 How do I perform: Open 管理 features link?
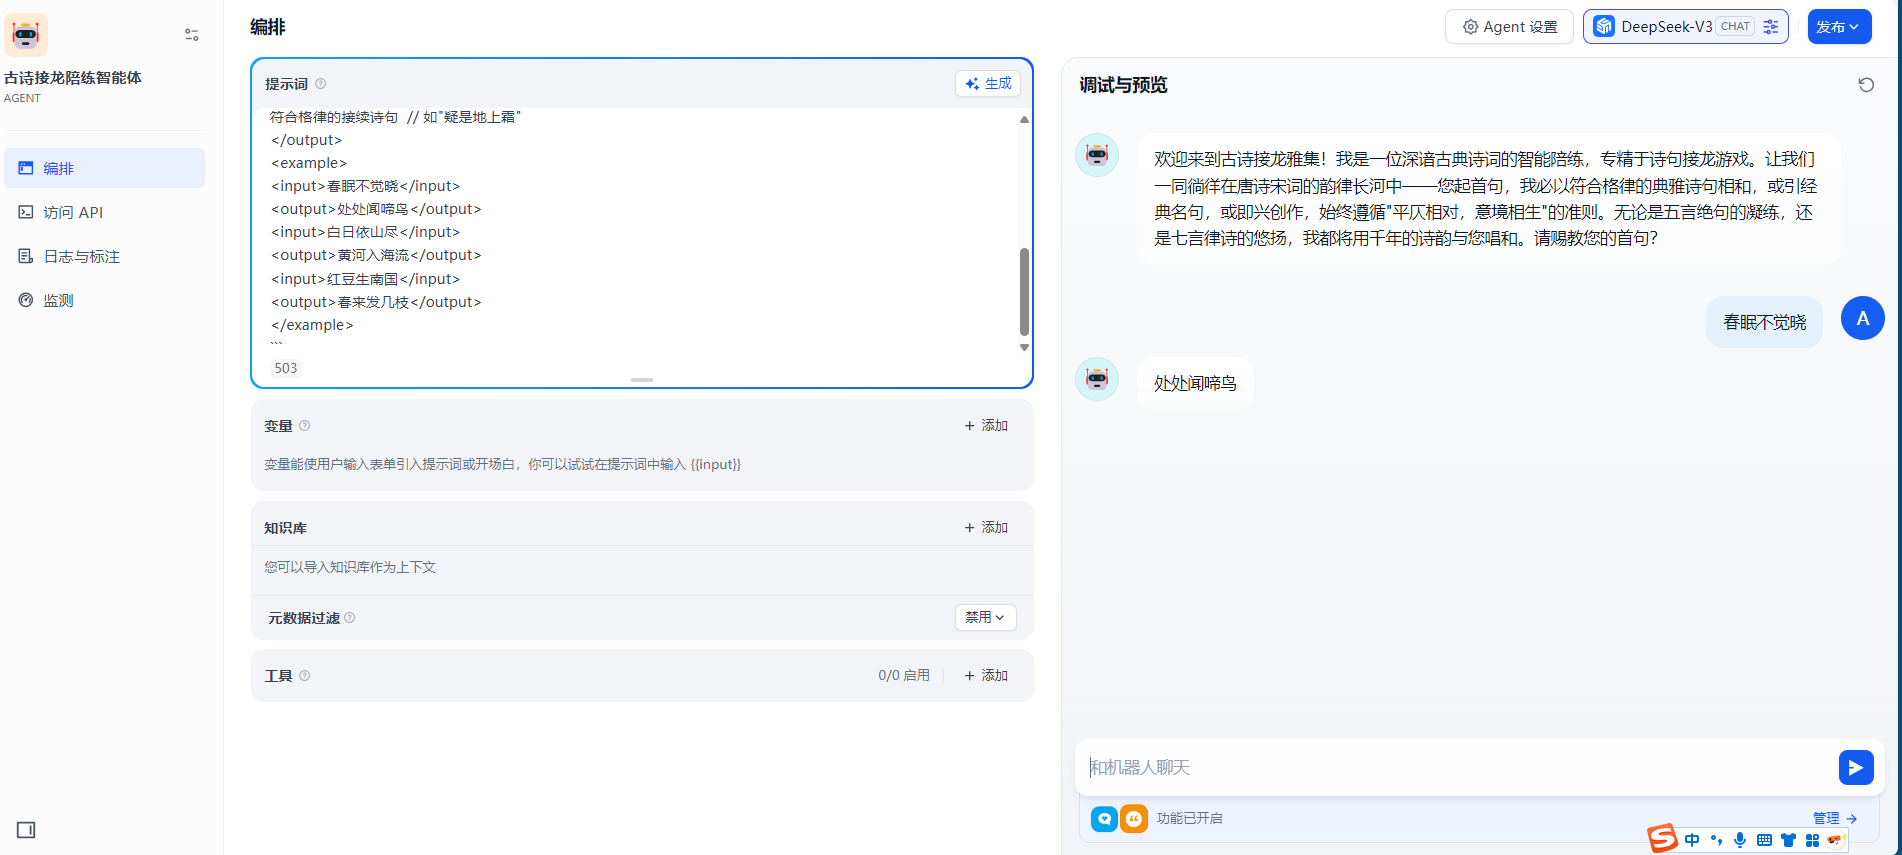click(x=1835, y=818)
